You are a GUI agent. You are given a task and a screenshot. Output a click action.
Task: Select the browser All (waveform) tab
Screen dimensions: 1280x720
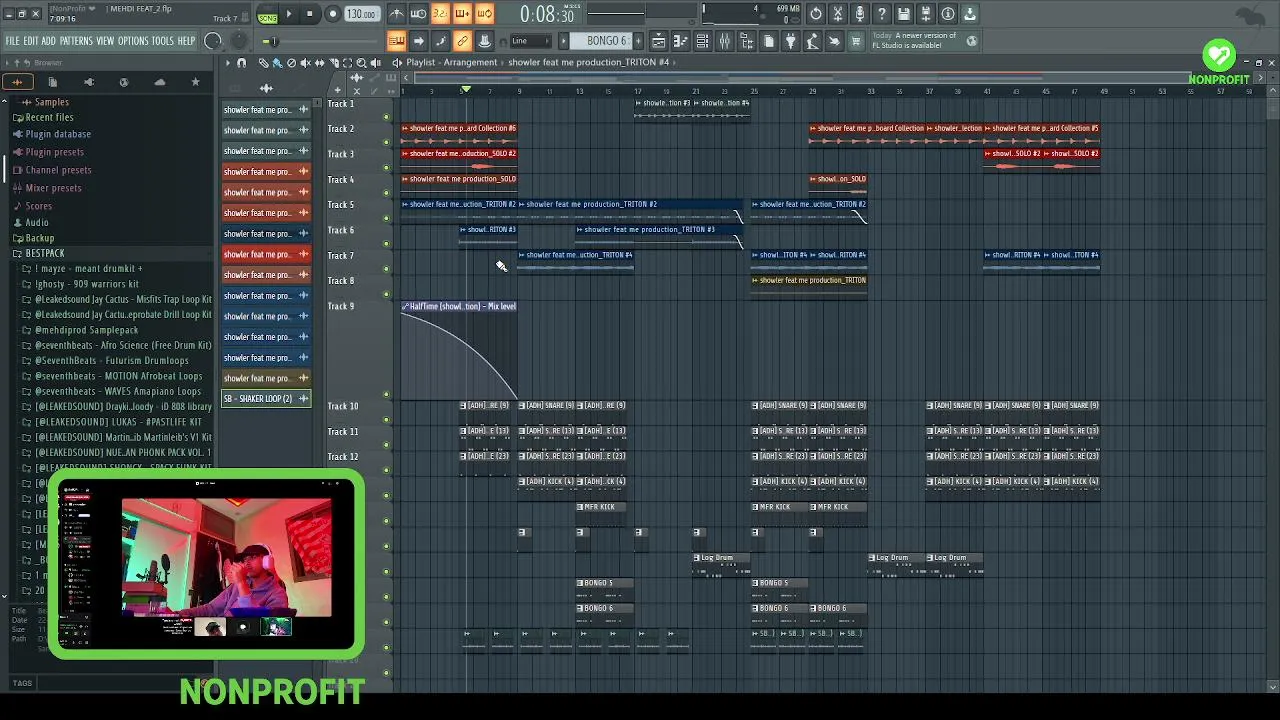(17, 82)
